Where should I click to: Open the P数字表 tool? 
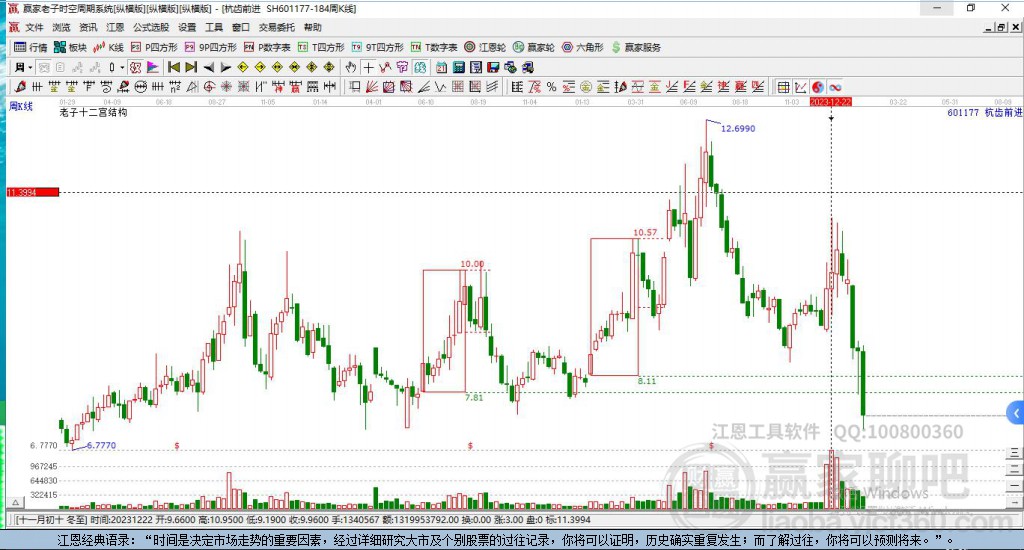(x=267, y=47)
